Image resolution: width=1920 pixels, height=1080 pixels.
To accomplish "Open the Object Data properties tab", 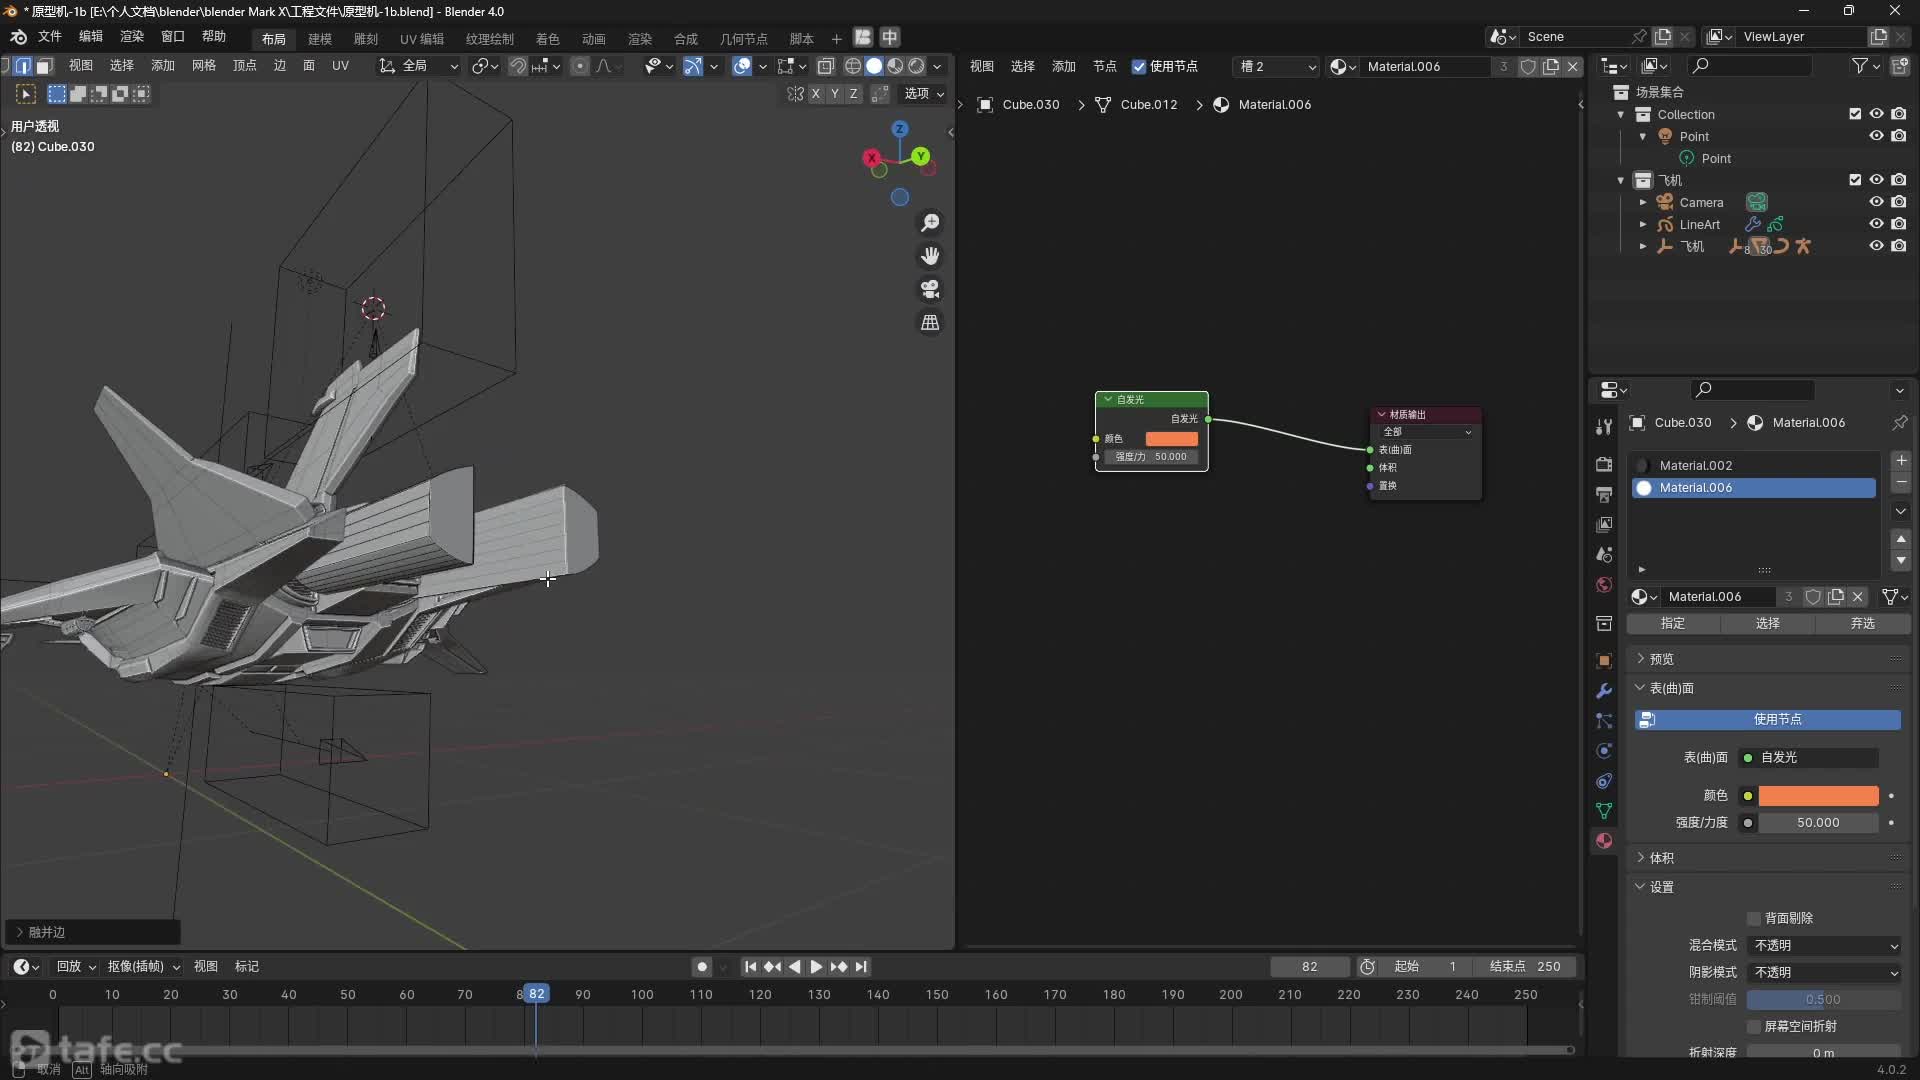I will 1604,811.
